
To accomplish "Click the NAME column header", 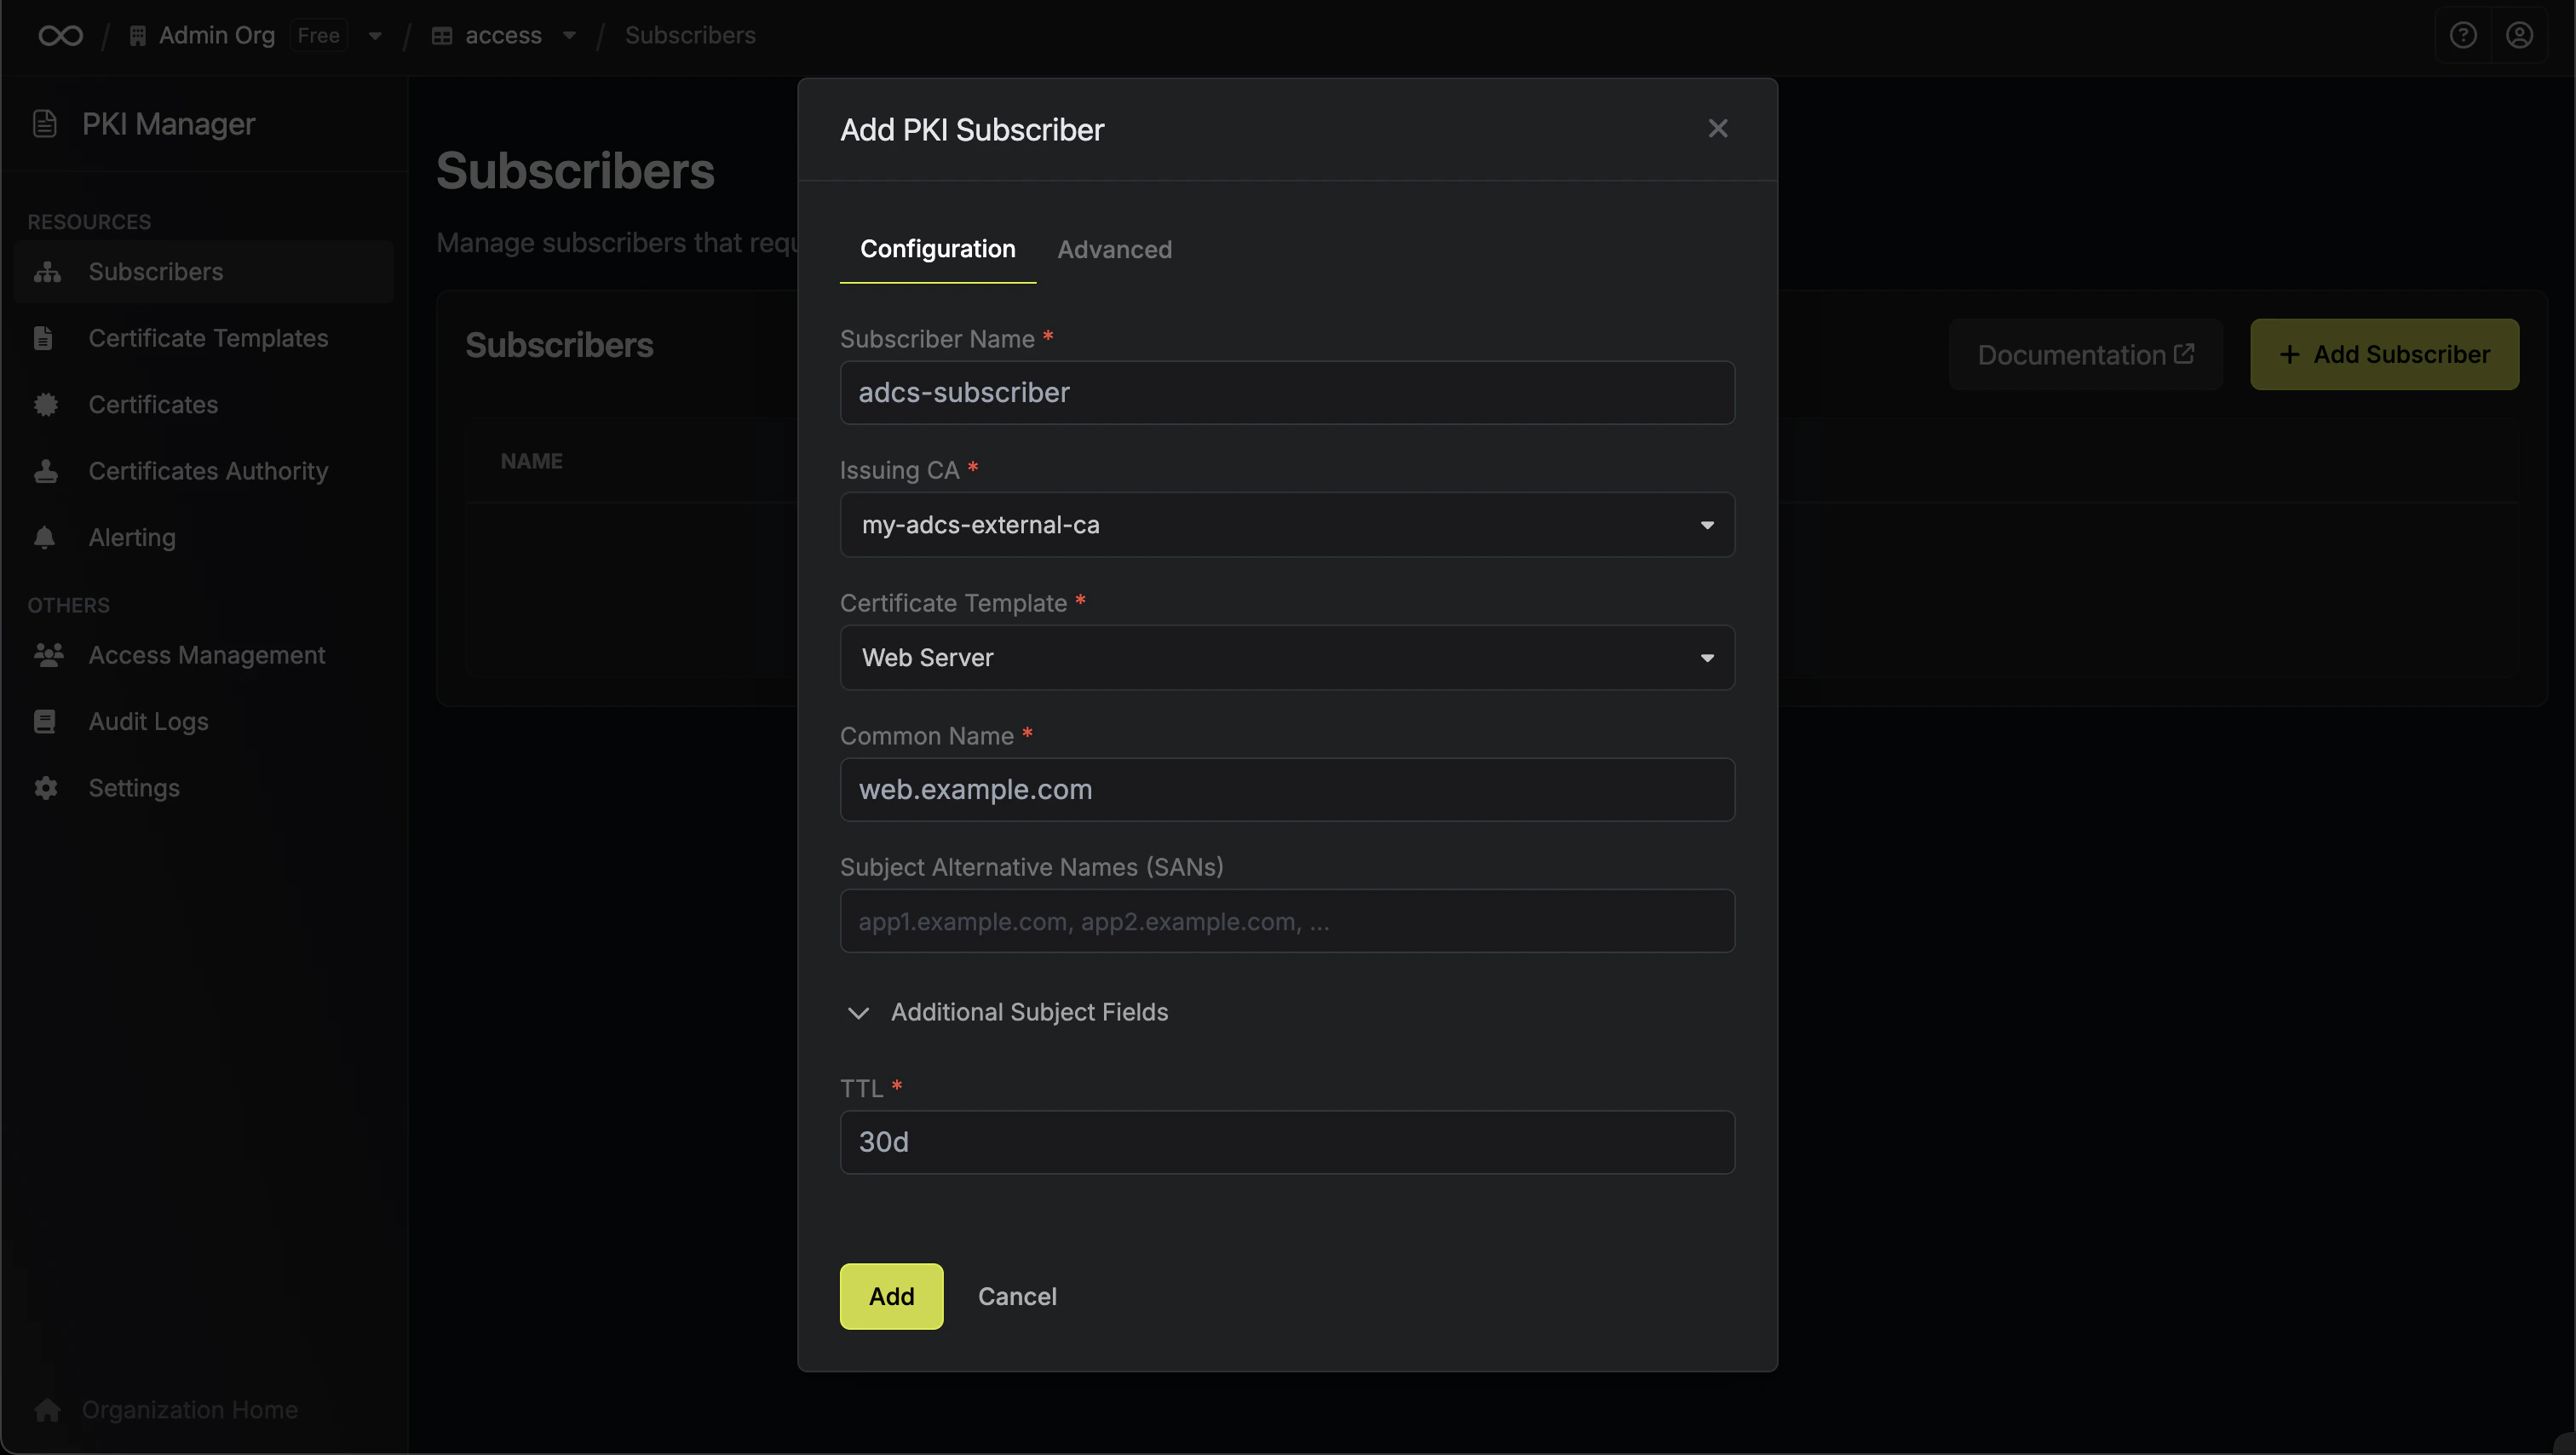I will (531, 461).
